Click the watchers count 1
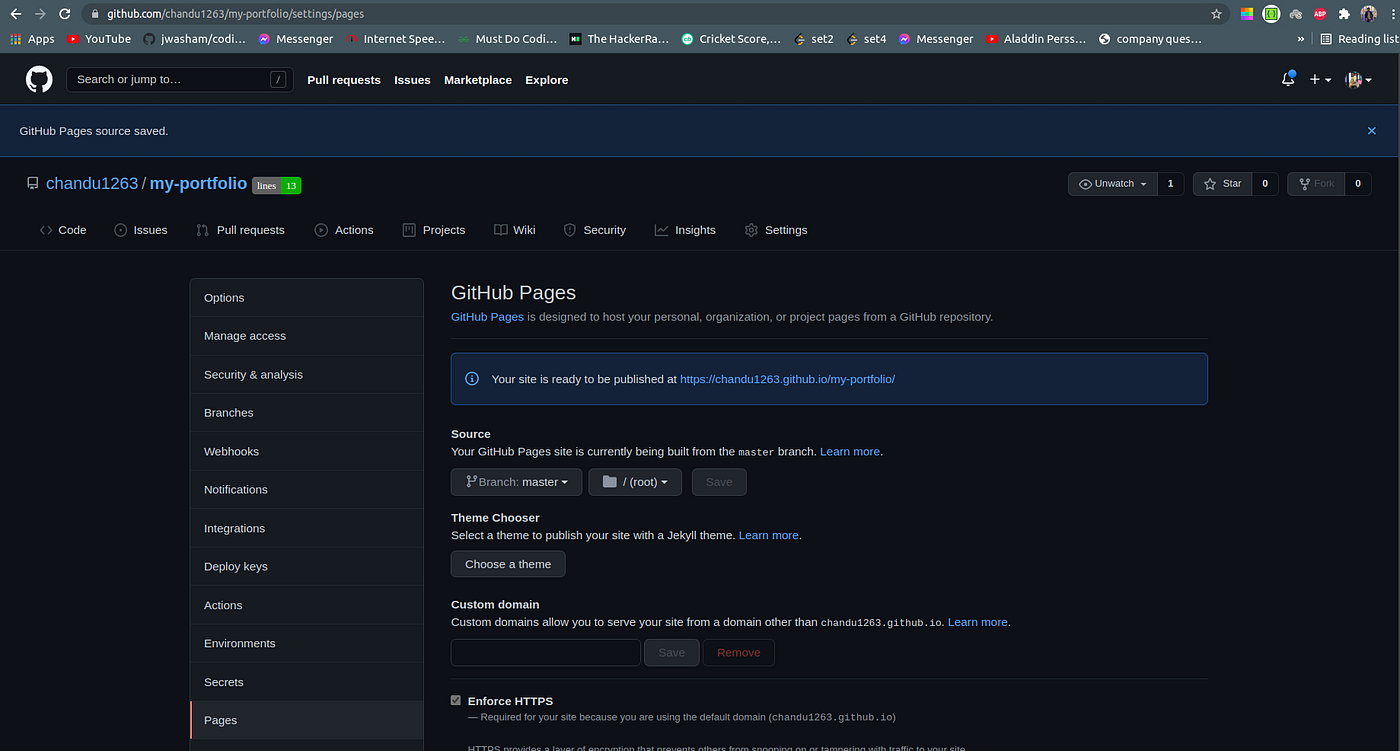Viewport: 1400px width, 751px height. coord(1171,184)
